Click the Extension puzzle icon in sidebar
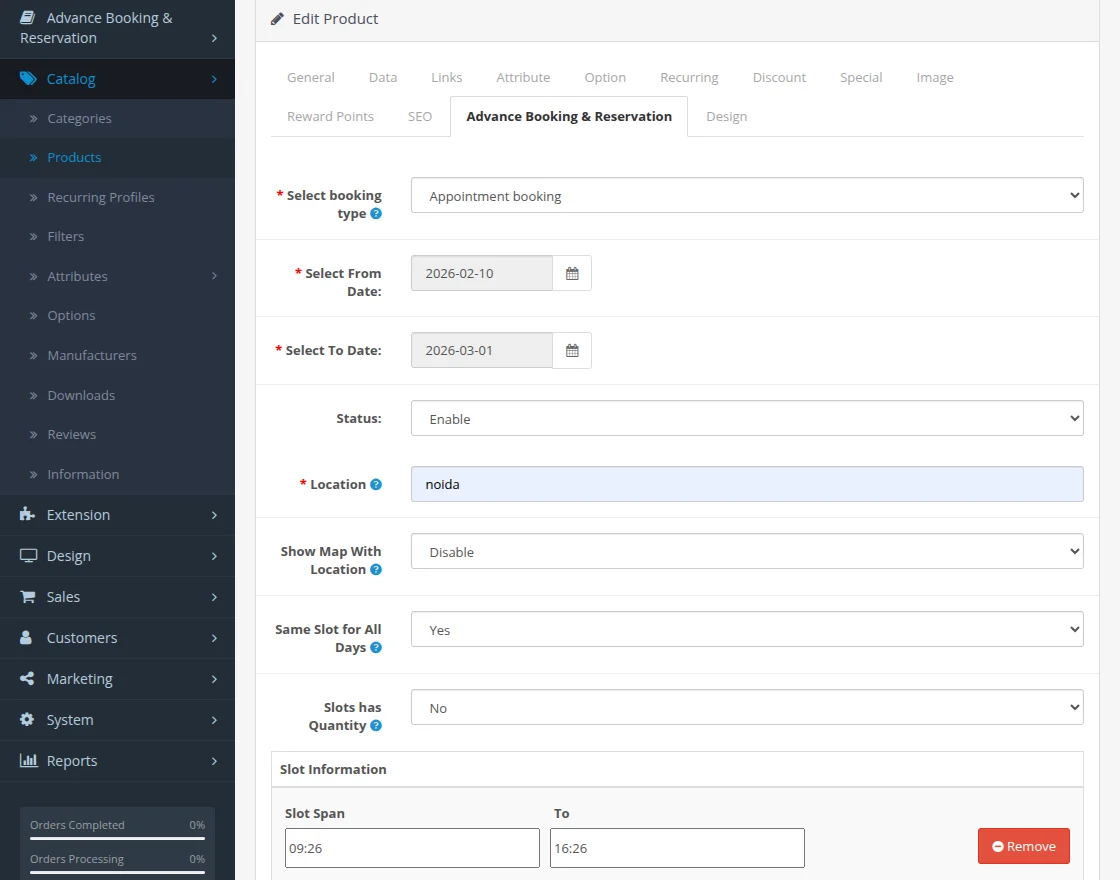 (28, 515)
